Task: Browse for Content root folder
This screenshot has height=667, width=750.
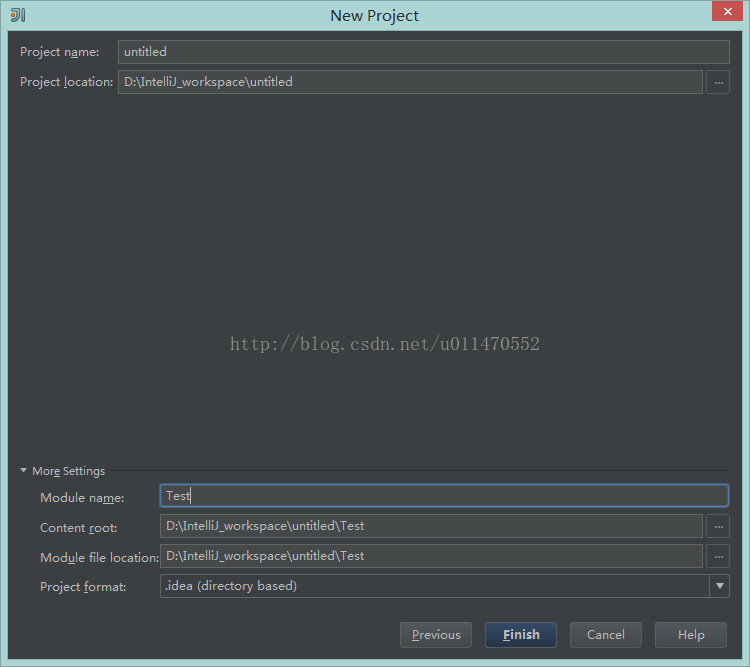Action: (718, 526)
